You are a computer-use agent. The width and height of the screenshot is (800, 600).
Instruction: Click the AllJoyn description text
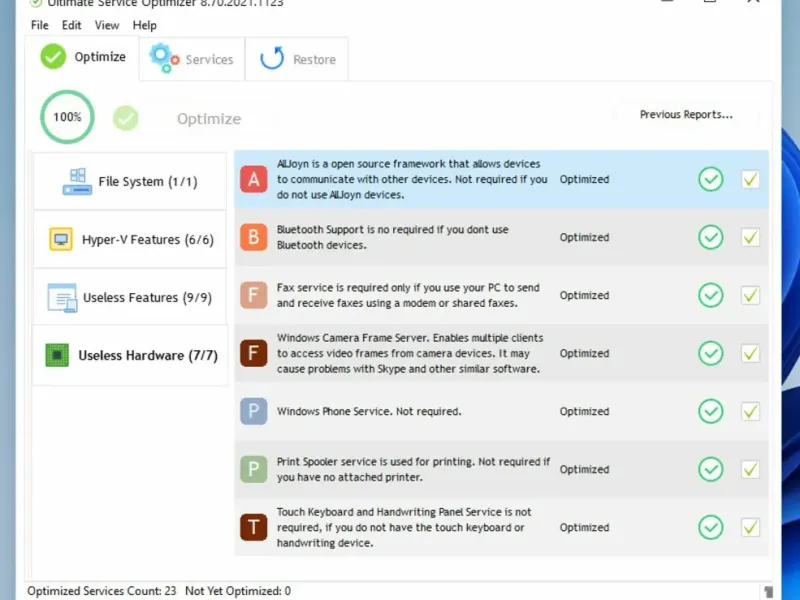[x=412, y=179]
